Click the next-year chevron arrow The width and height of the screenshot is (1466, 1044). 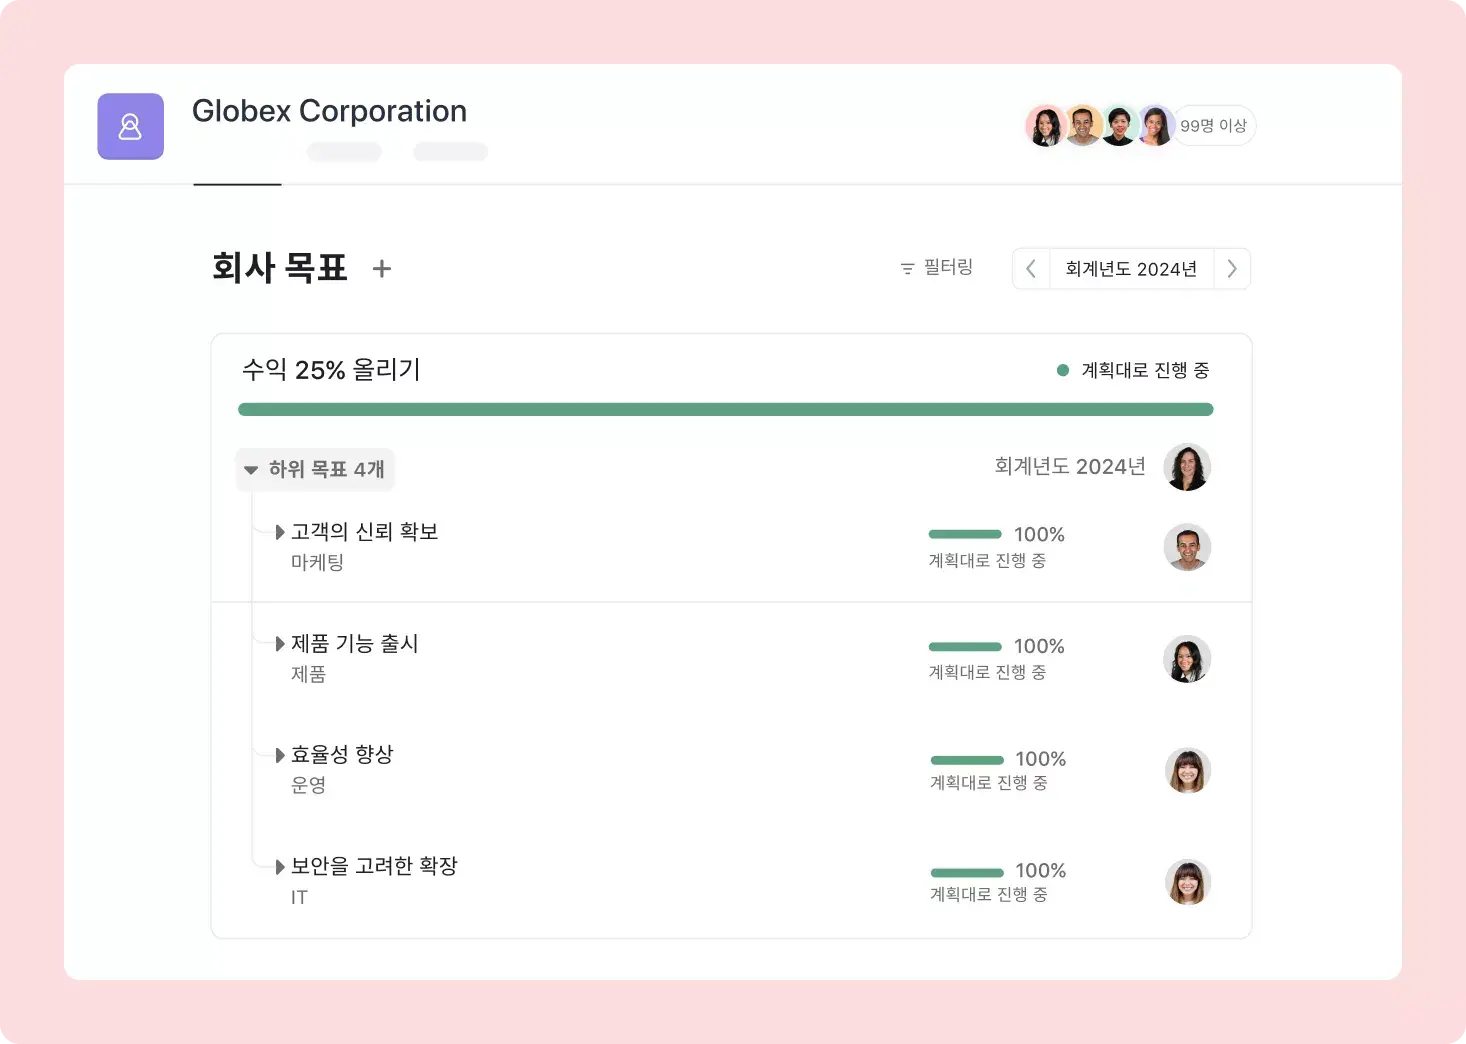pos(1232,268)
